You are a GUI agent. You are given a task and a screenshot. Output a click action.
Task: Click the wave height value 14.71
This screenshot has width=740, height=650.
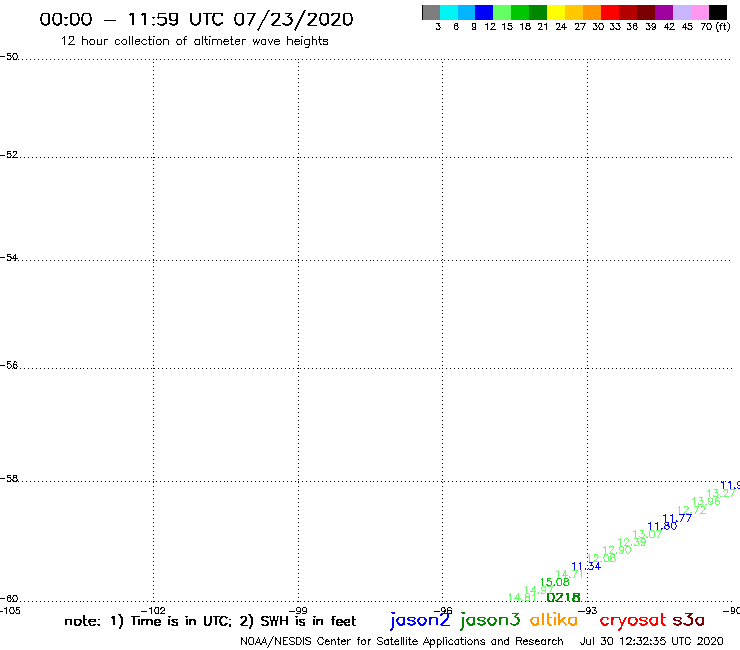pos(570,574)
